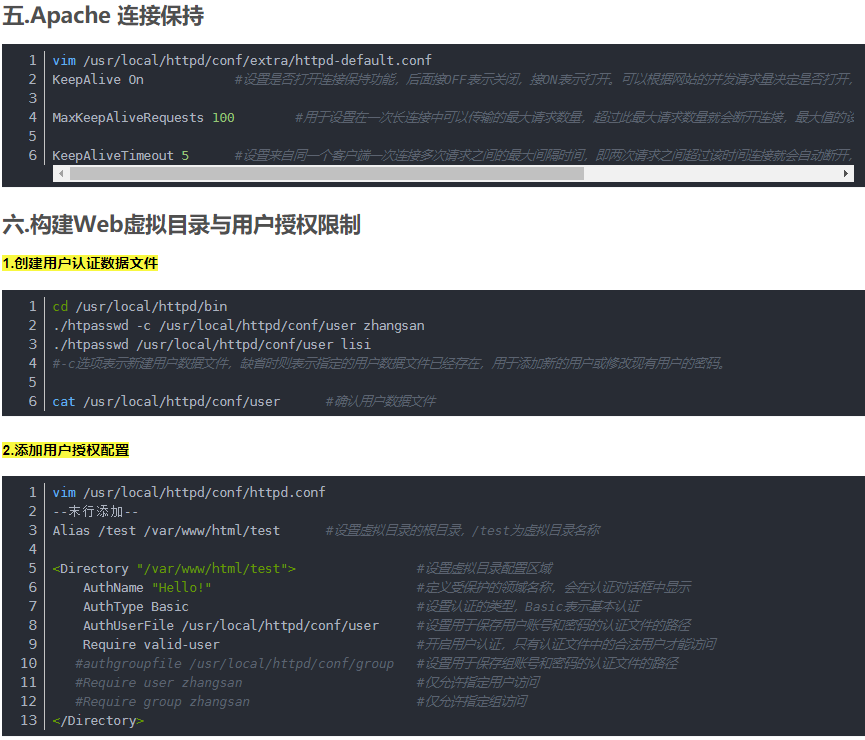The image size is (865, 740).
Task: Click the horizontal scrollbar's right arrow
Action: [846, 174]
